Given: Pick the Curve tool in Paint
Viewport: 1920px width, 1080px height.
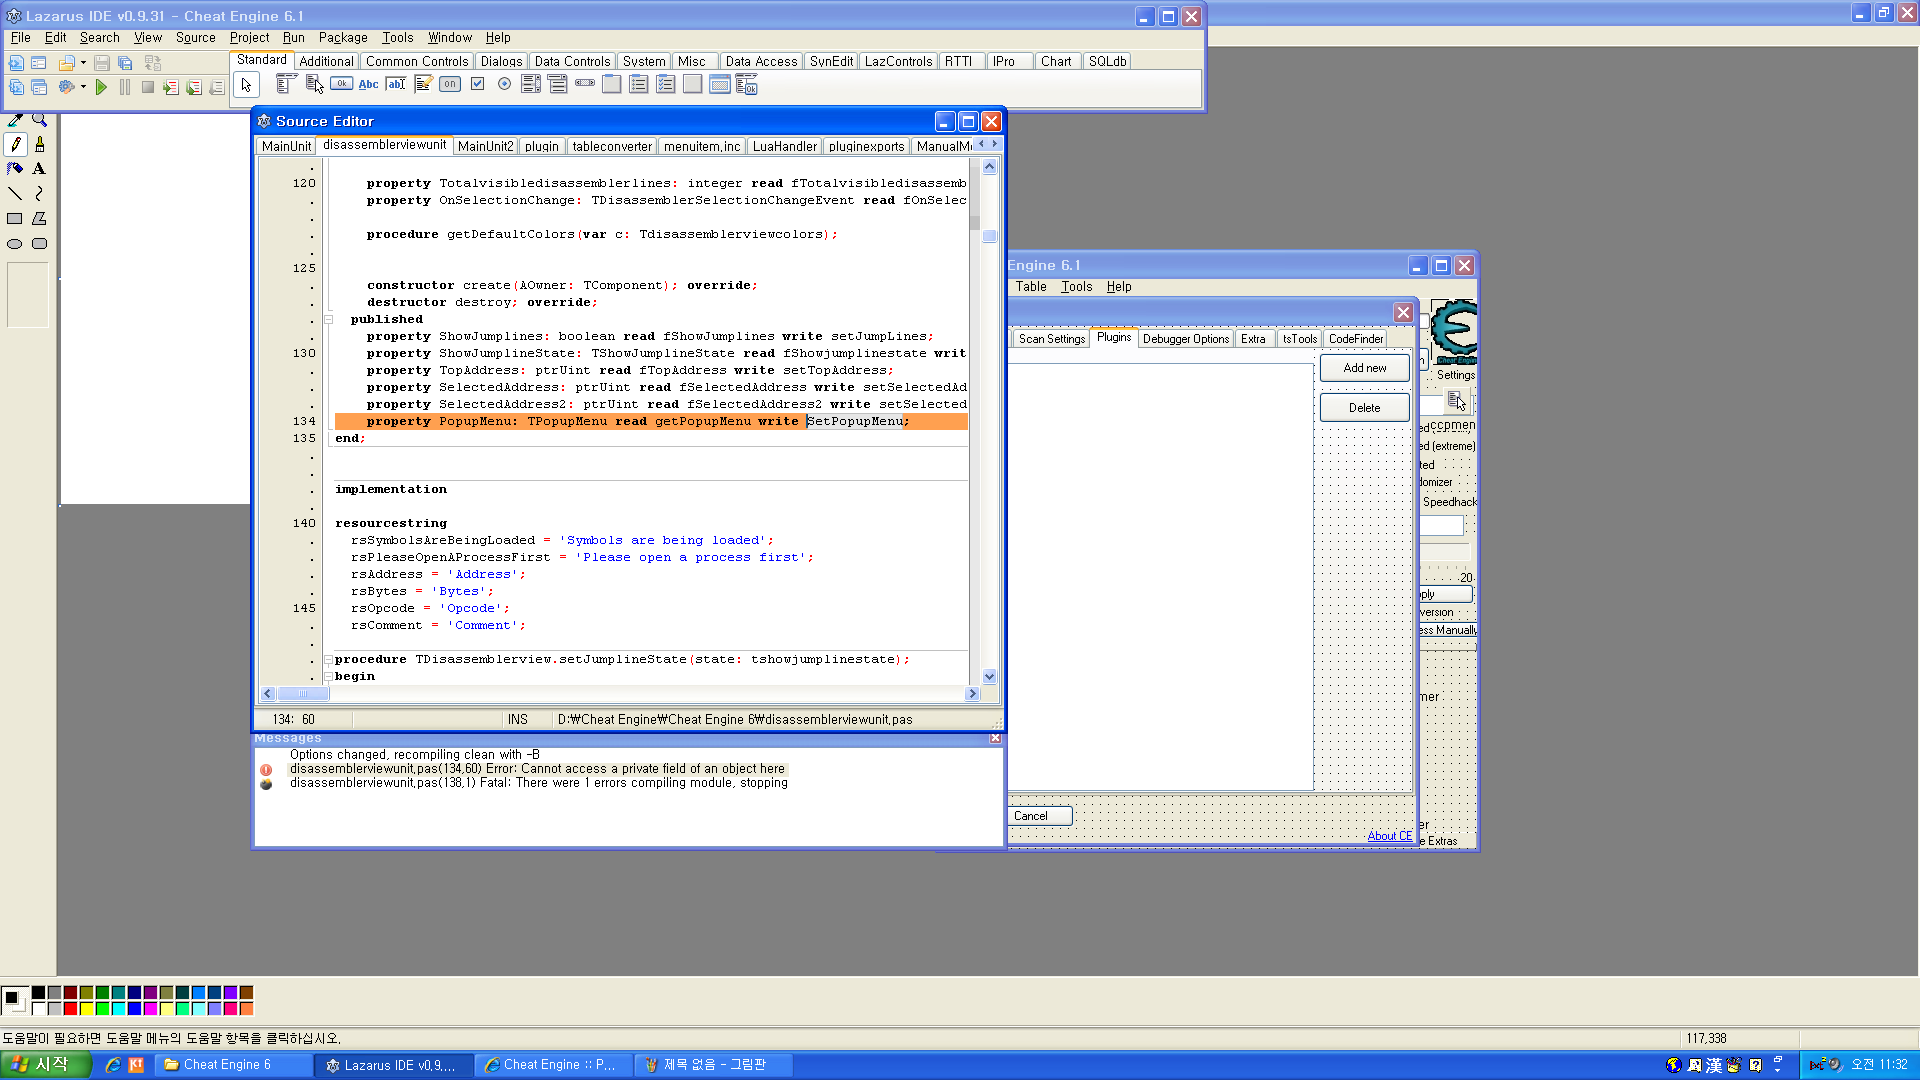Looking at the screenshot, I should click(x=39, y=194).
